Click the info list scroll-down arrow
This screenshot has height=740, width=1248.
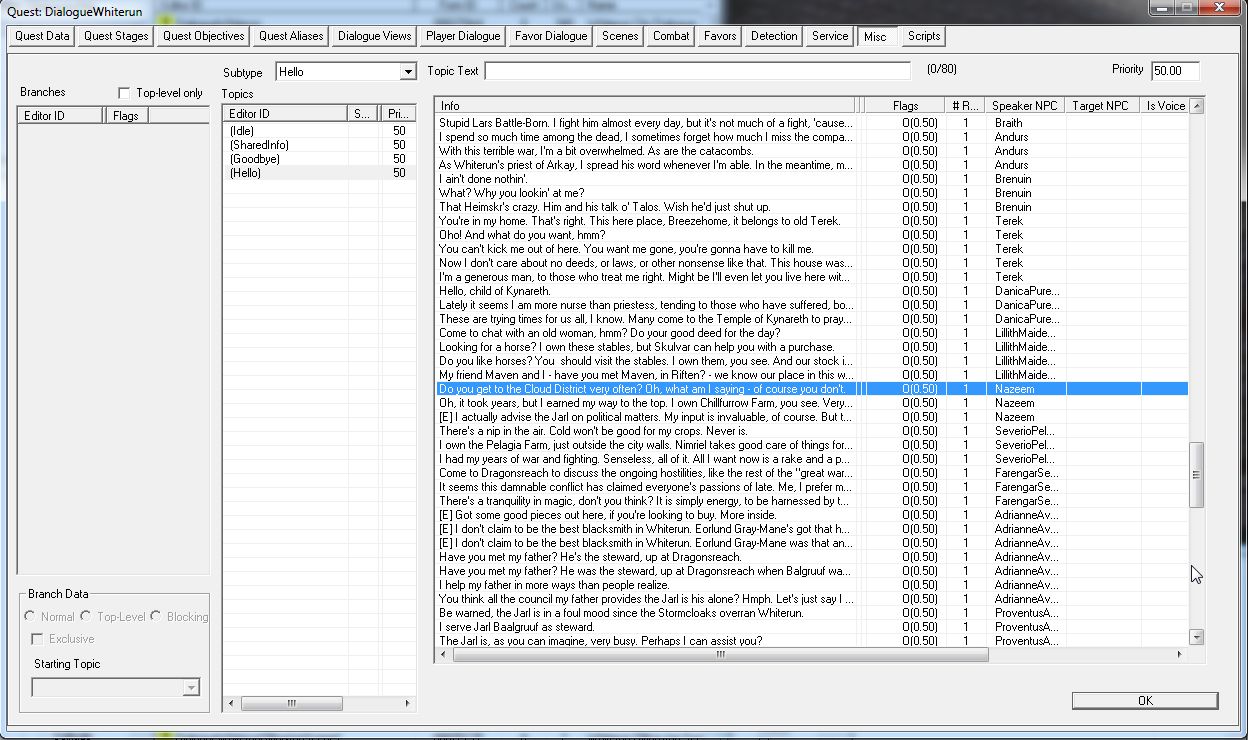[1196, 637]
